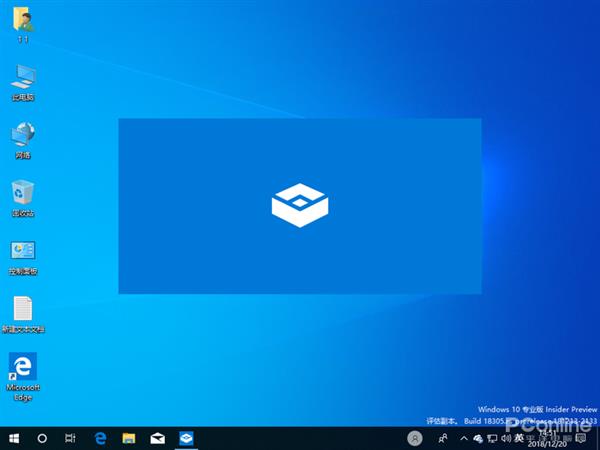Open File Explorer from the taskbar
Screen dimensions: 600x450
pos(129,439)
